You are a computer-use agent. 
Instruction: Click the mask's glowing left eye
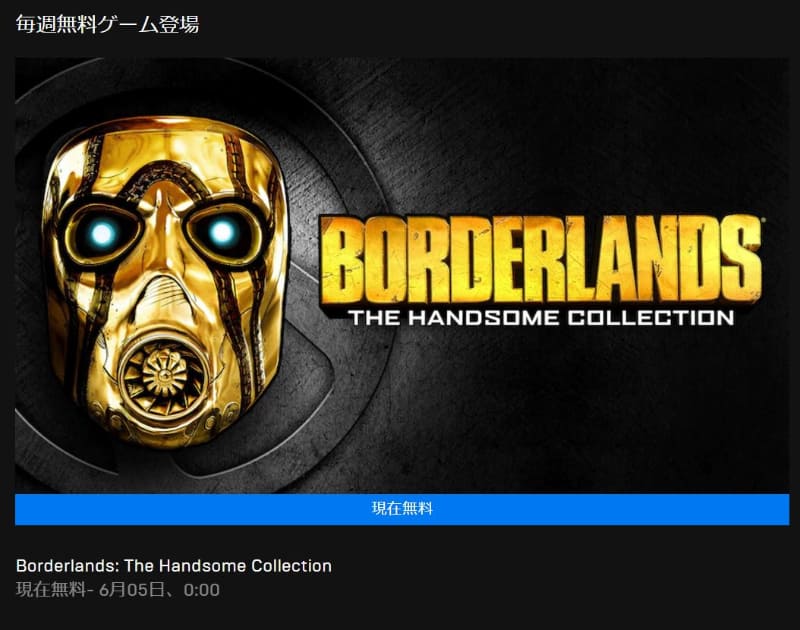(103, 234)
